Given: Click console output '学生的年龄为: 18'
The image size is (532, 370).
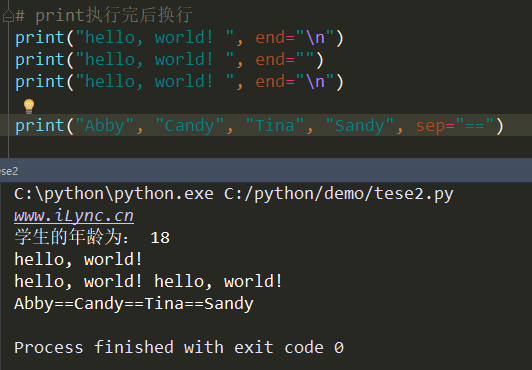Looking at the screenshot, I should click(92, 237).
